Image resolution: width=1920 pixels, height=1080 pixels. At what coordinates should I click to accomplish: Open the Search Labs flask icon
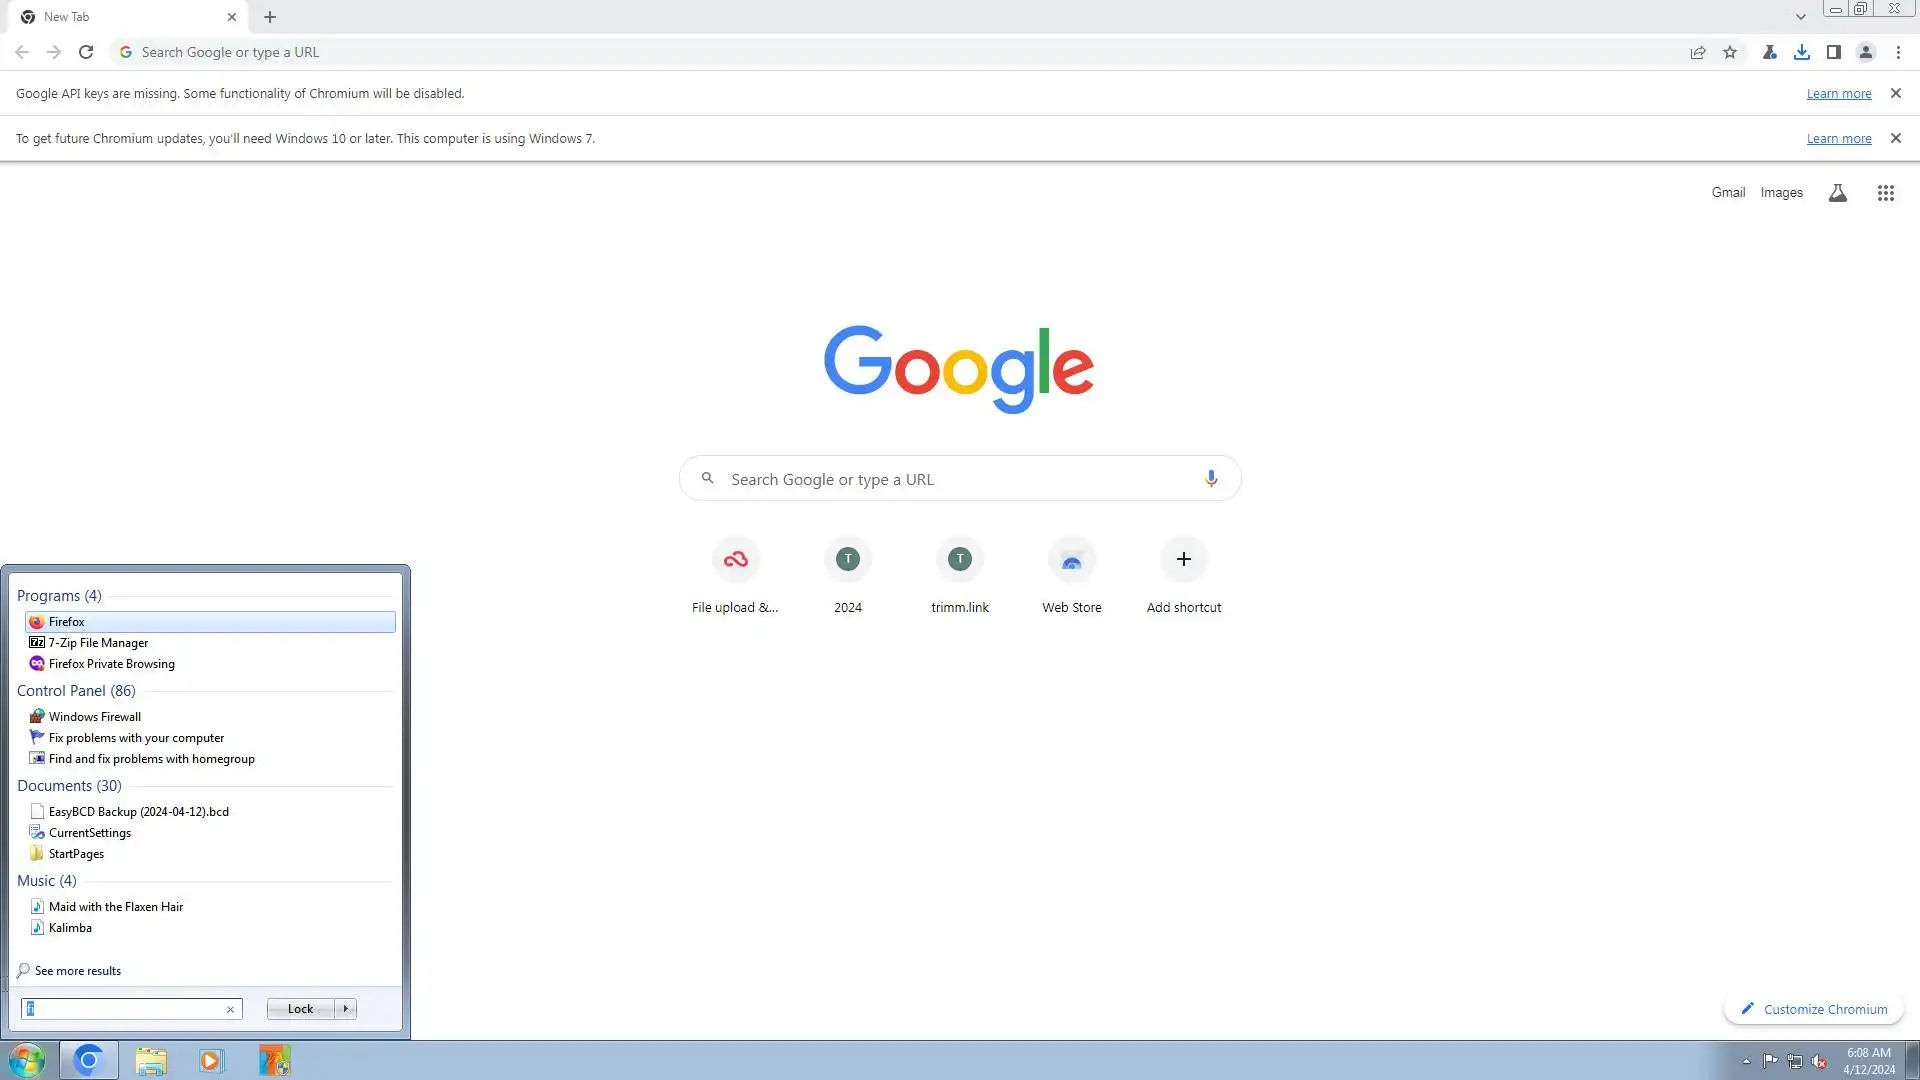coord(1837,193)
